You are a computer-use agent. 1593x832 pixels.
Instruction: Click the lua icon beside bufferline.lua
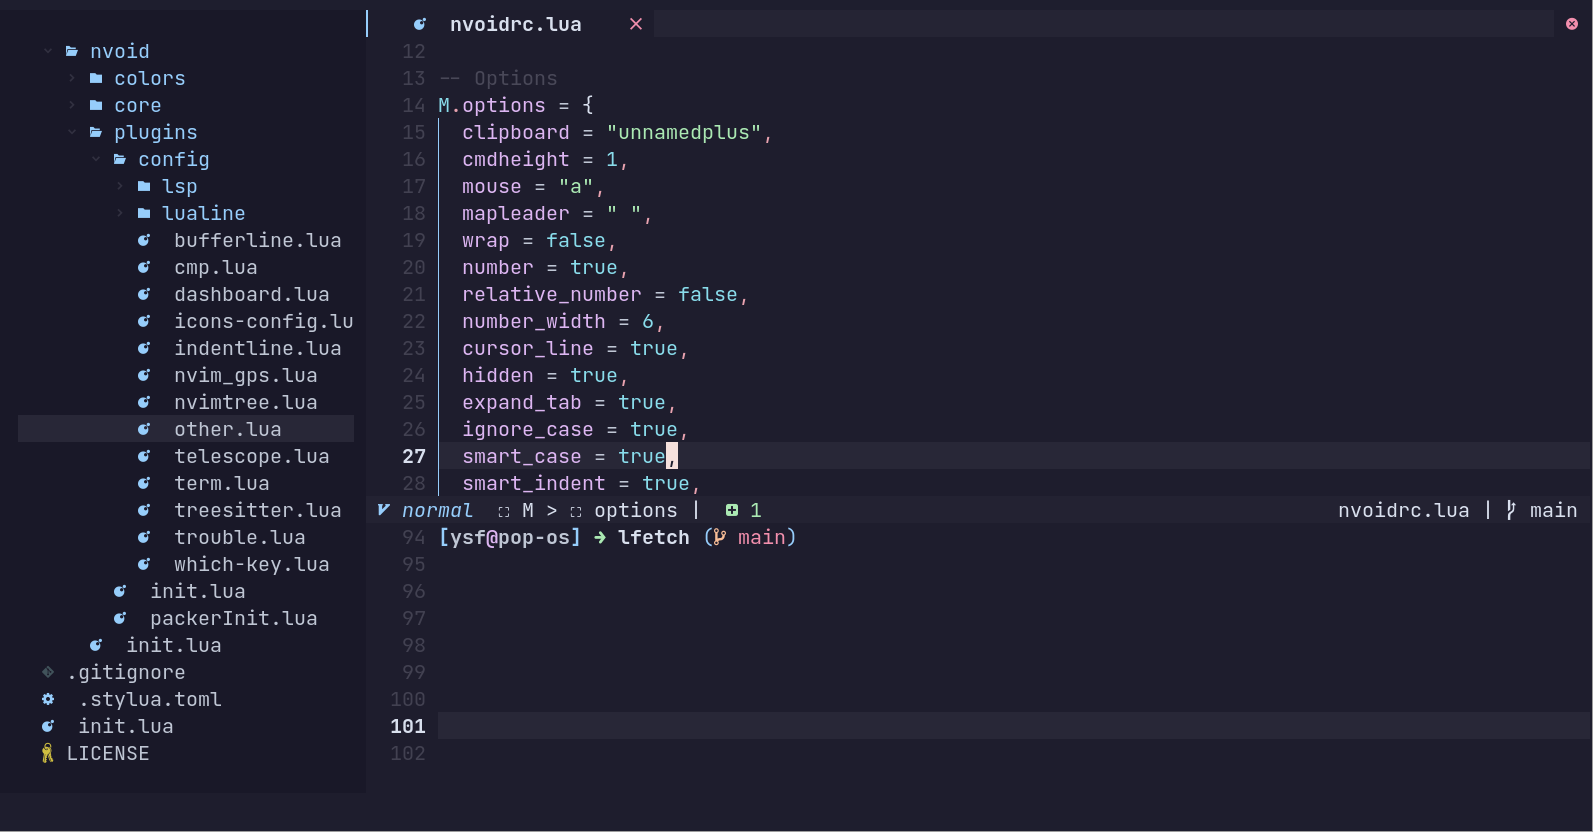(x=144, y=240)
